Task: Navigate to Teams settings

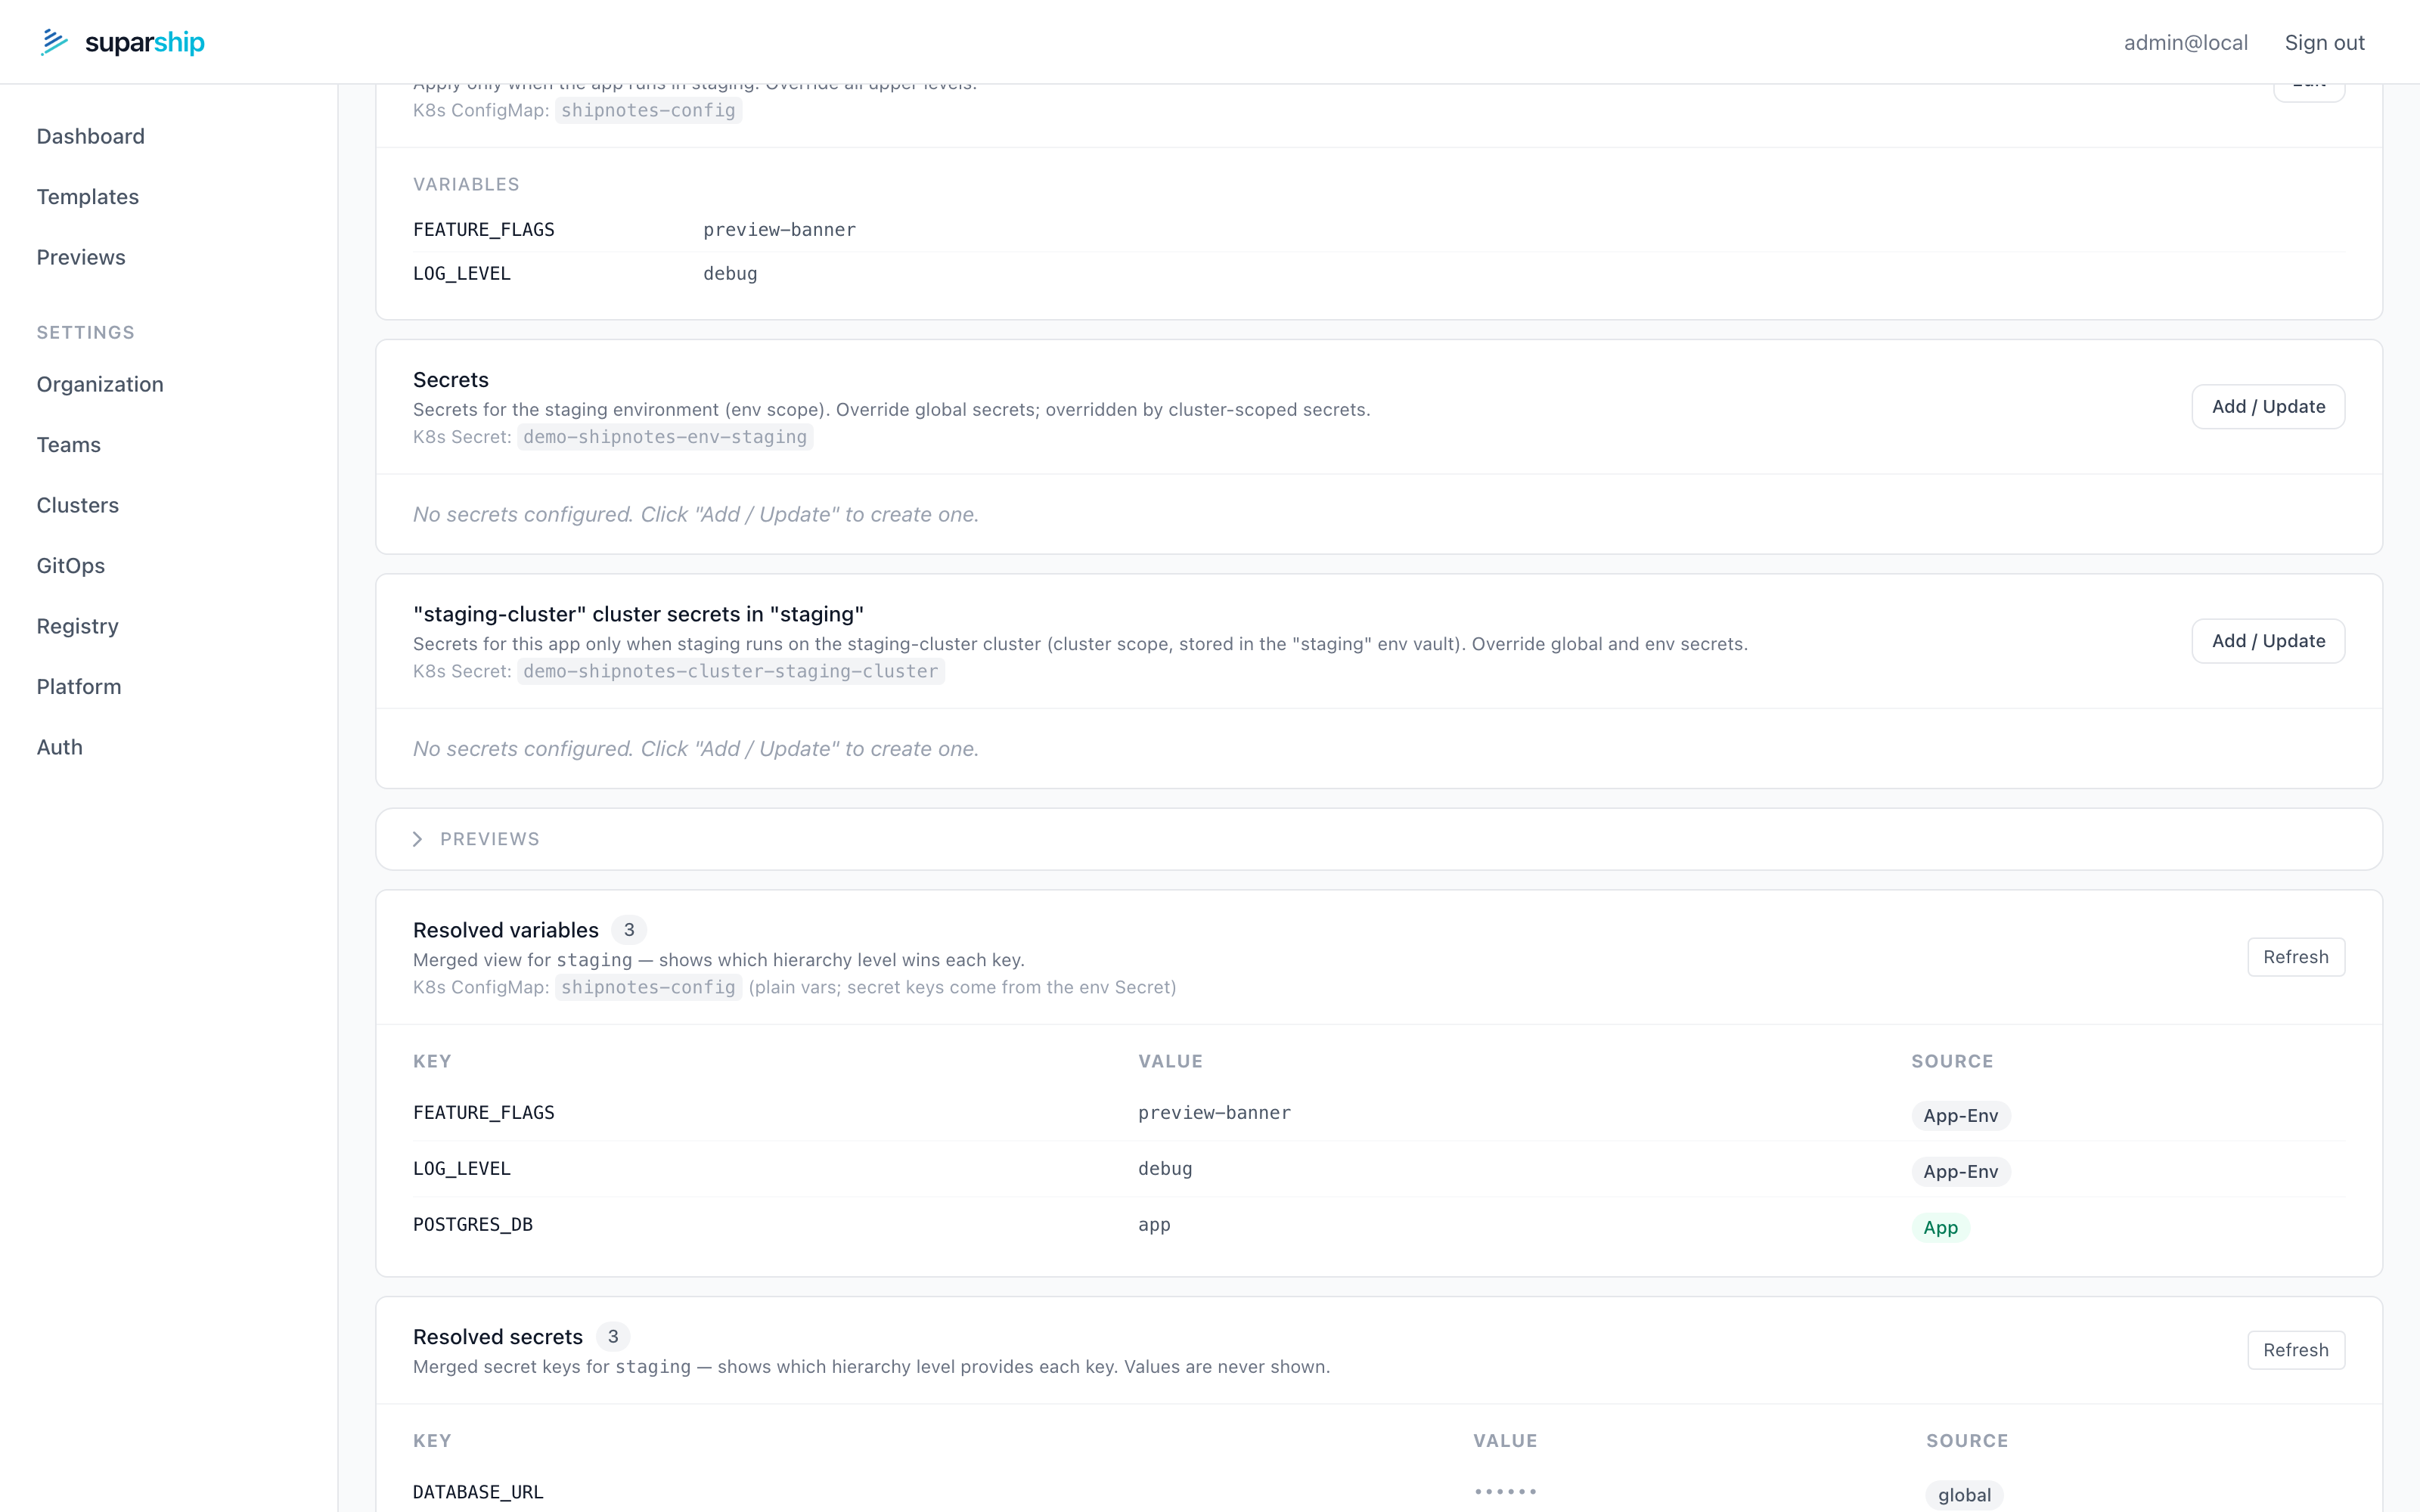Action: [x=69, y=445]
